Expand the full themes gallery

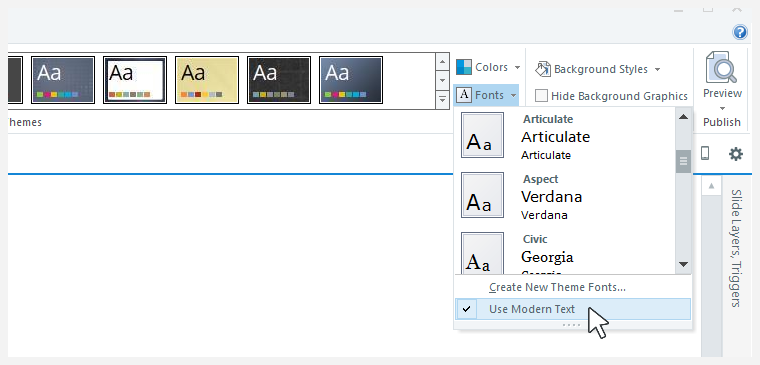pos(442,99)
